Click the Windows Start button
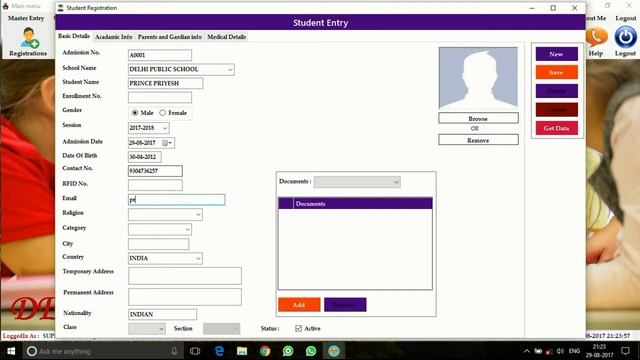Image resolution: width=640 pixels, height=360 pixels. tap(11, 351)
